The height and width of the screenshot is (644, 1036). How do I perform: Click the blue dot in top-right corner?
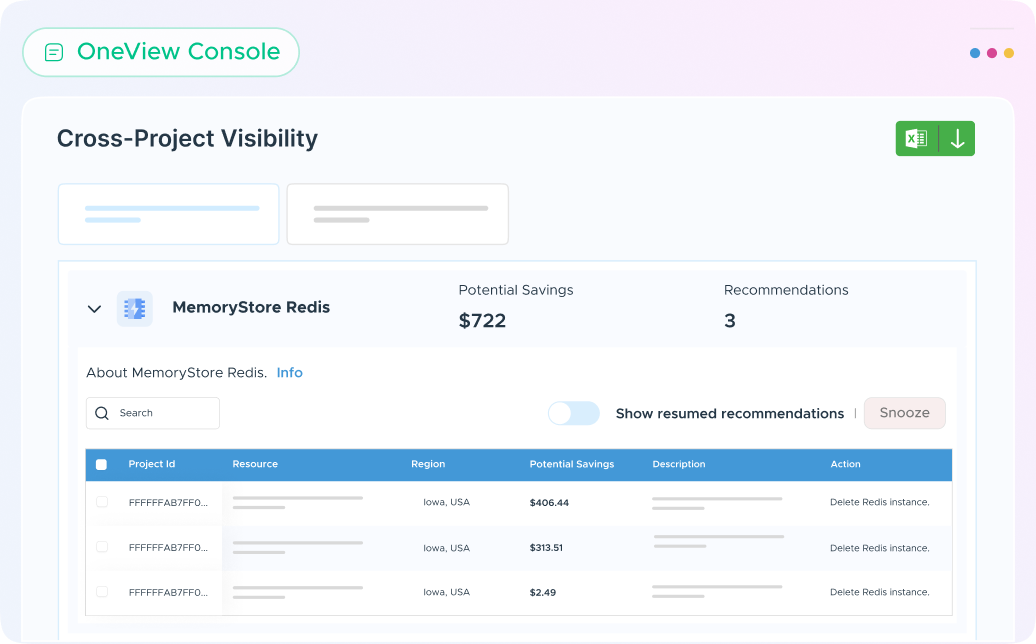[x=975, y=53]
